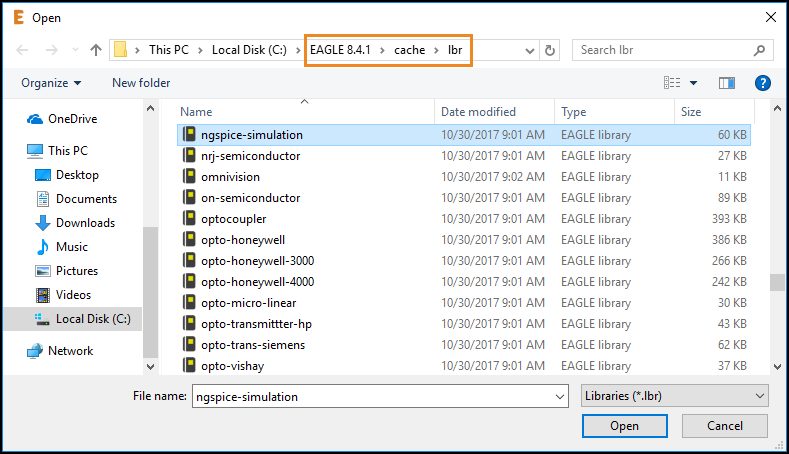Open Downloads in navigation pane
789x454 pixels.
75,222
